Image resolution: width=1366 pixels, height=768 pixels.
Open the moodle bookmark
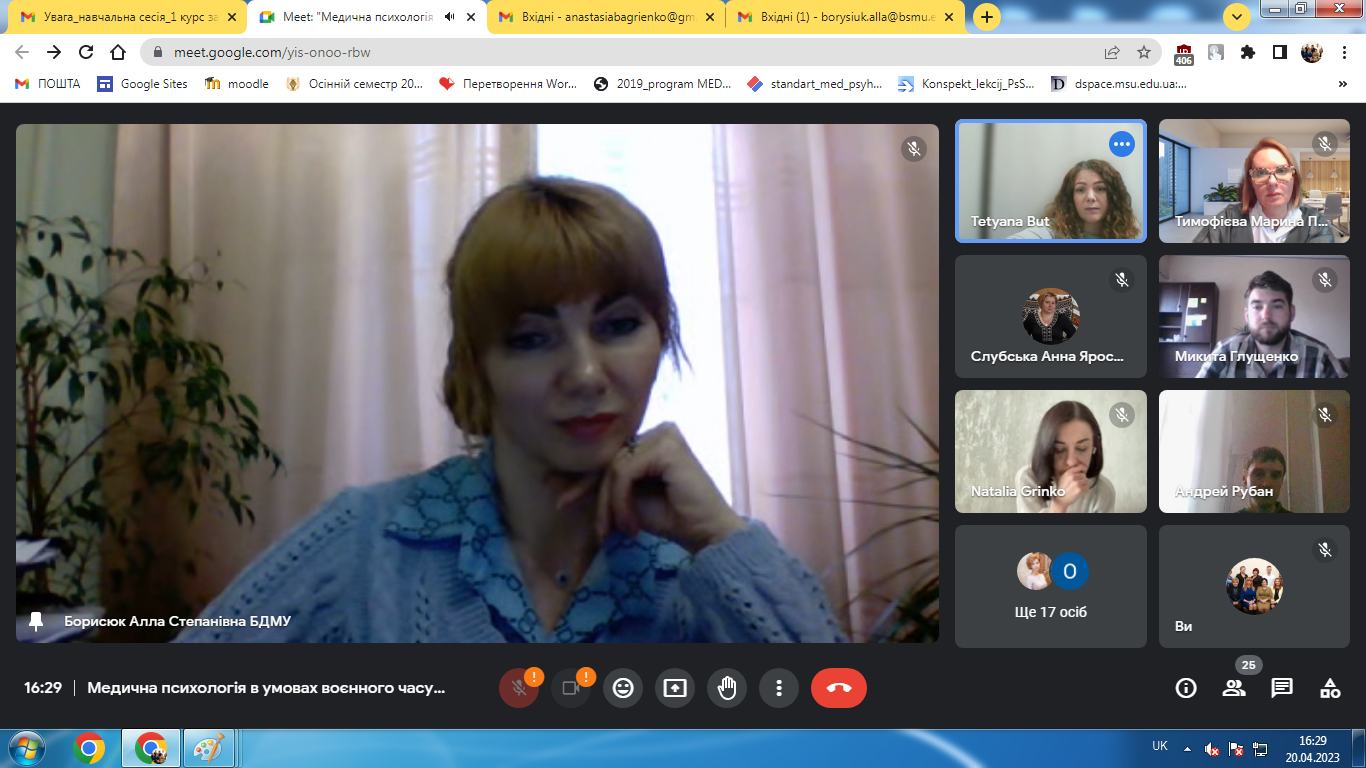coord(237,84)
